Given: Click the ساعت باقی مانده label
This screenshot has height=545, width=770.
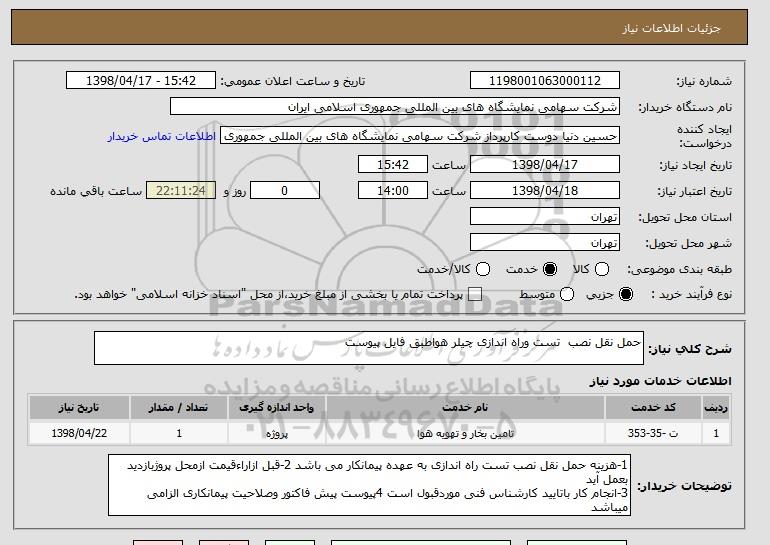Looking at the screenshot, I should [x=96, y=191].
